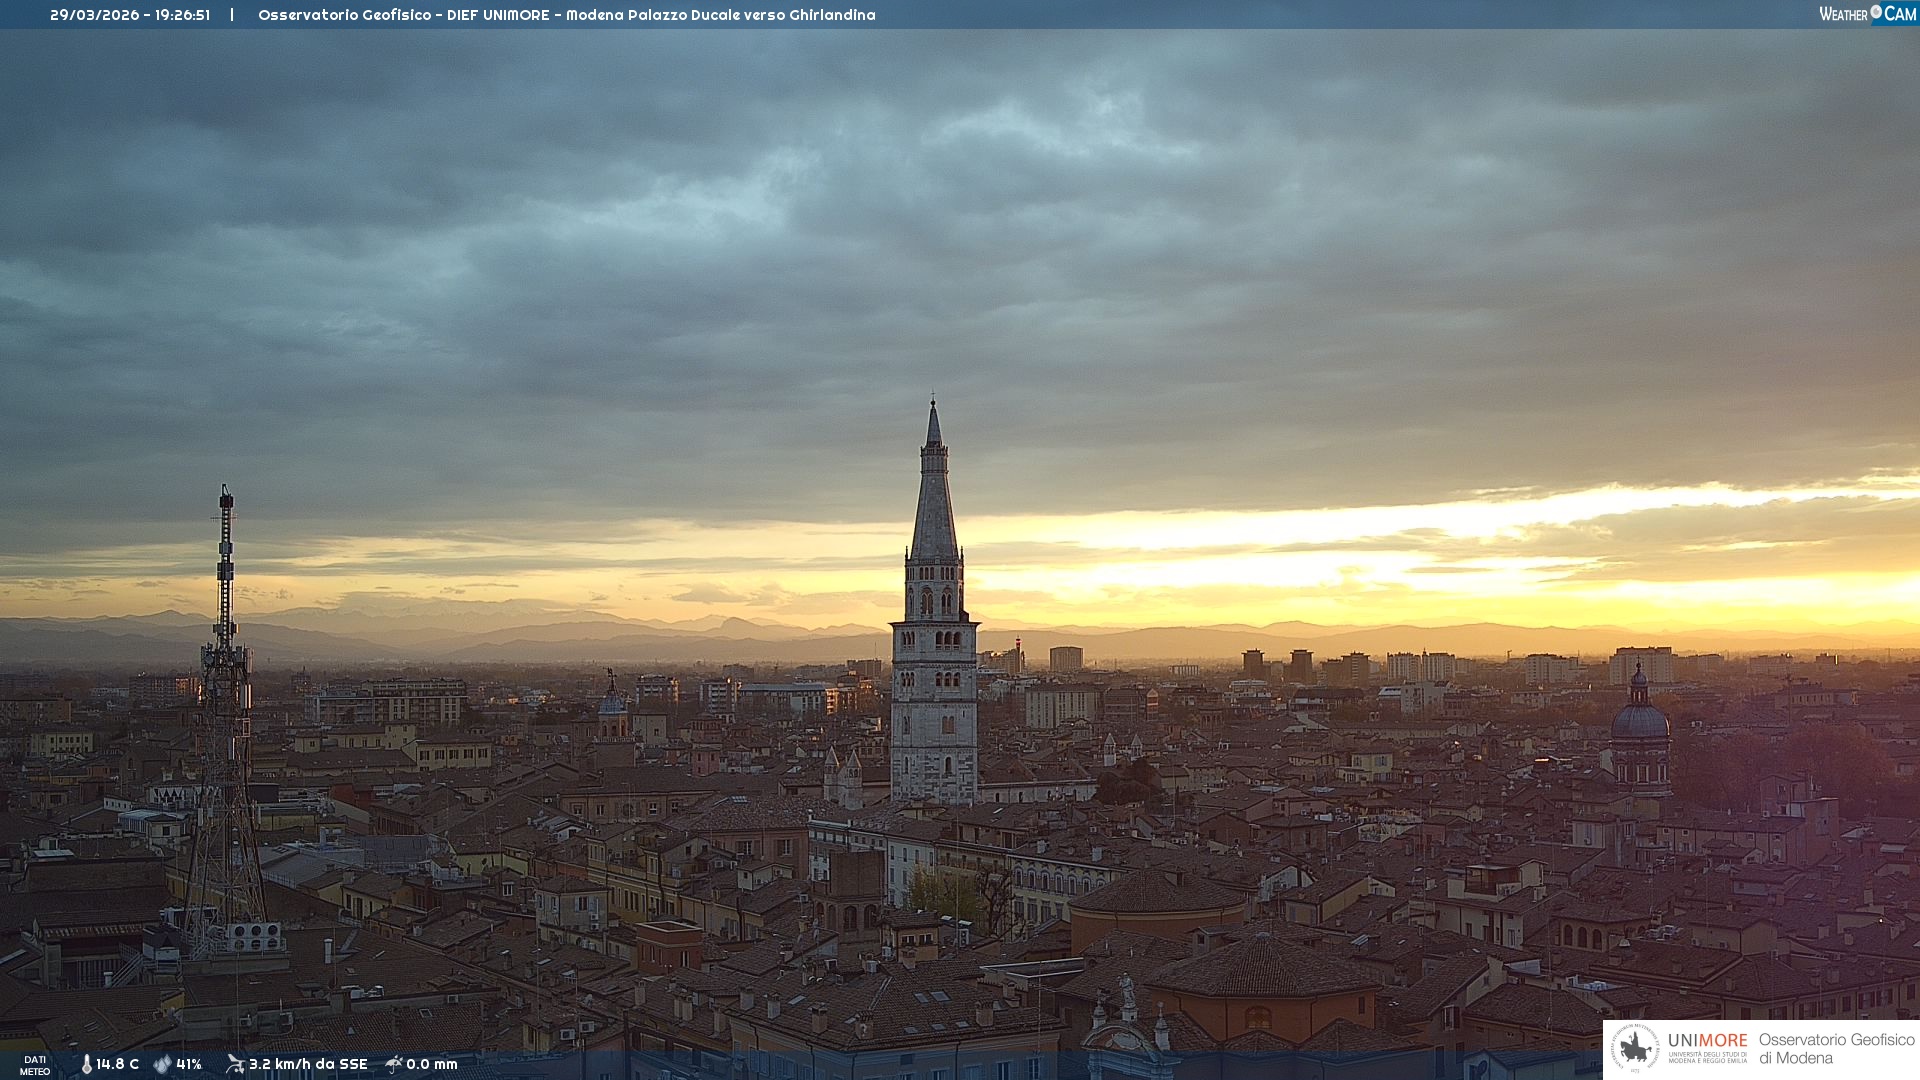Click the UNIMORE university seal emblem
The width and height of the screenshot is (1920, 1080).
[1635, 1048]
